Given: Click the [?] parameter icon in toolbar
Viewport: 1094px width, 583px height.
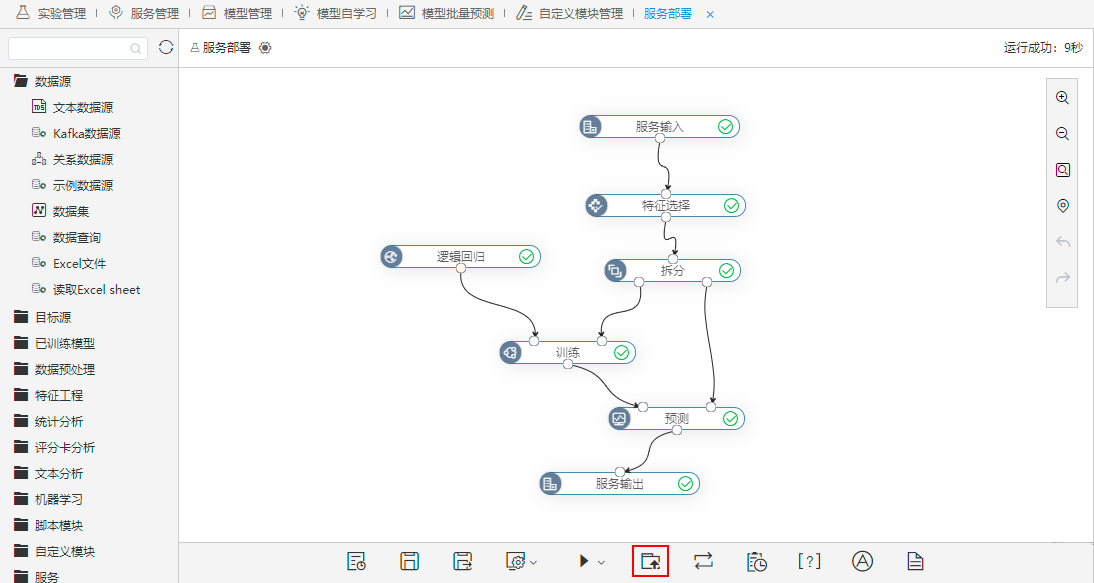Looking at the screenshot, I should coord(809,561).
